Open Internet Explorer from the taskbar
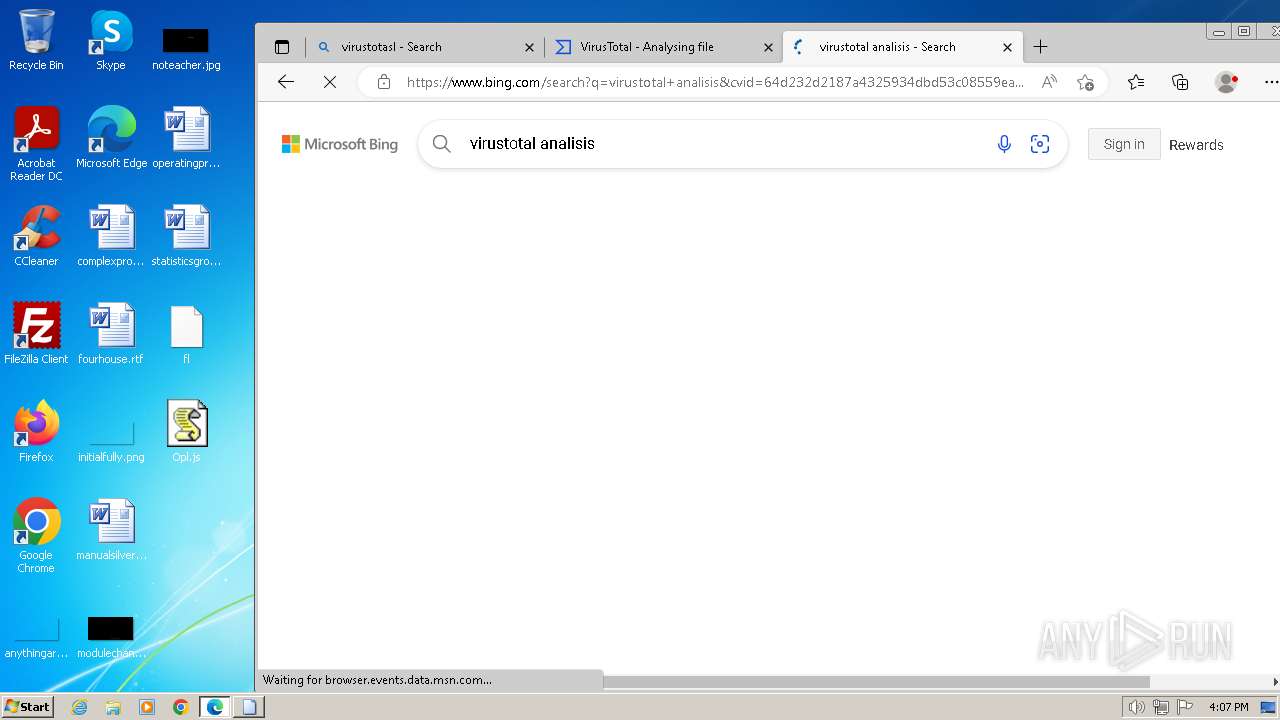1280x720 pixels. (80, 707)
